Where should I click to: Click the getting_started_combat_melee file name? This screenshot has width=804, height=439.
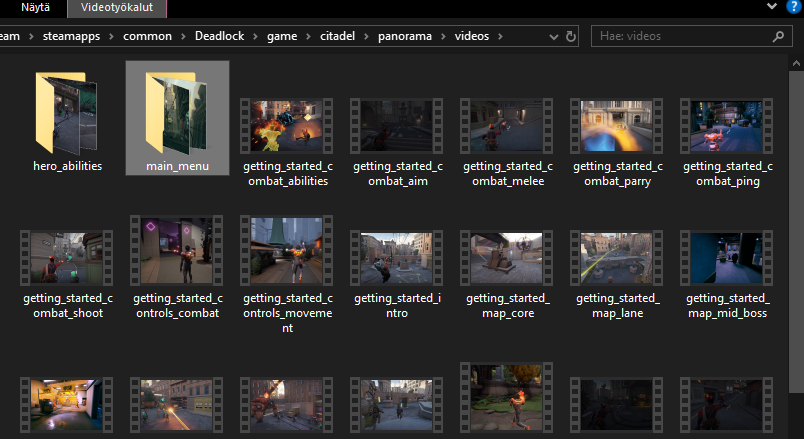[508, 173]
